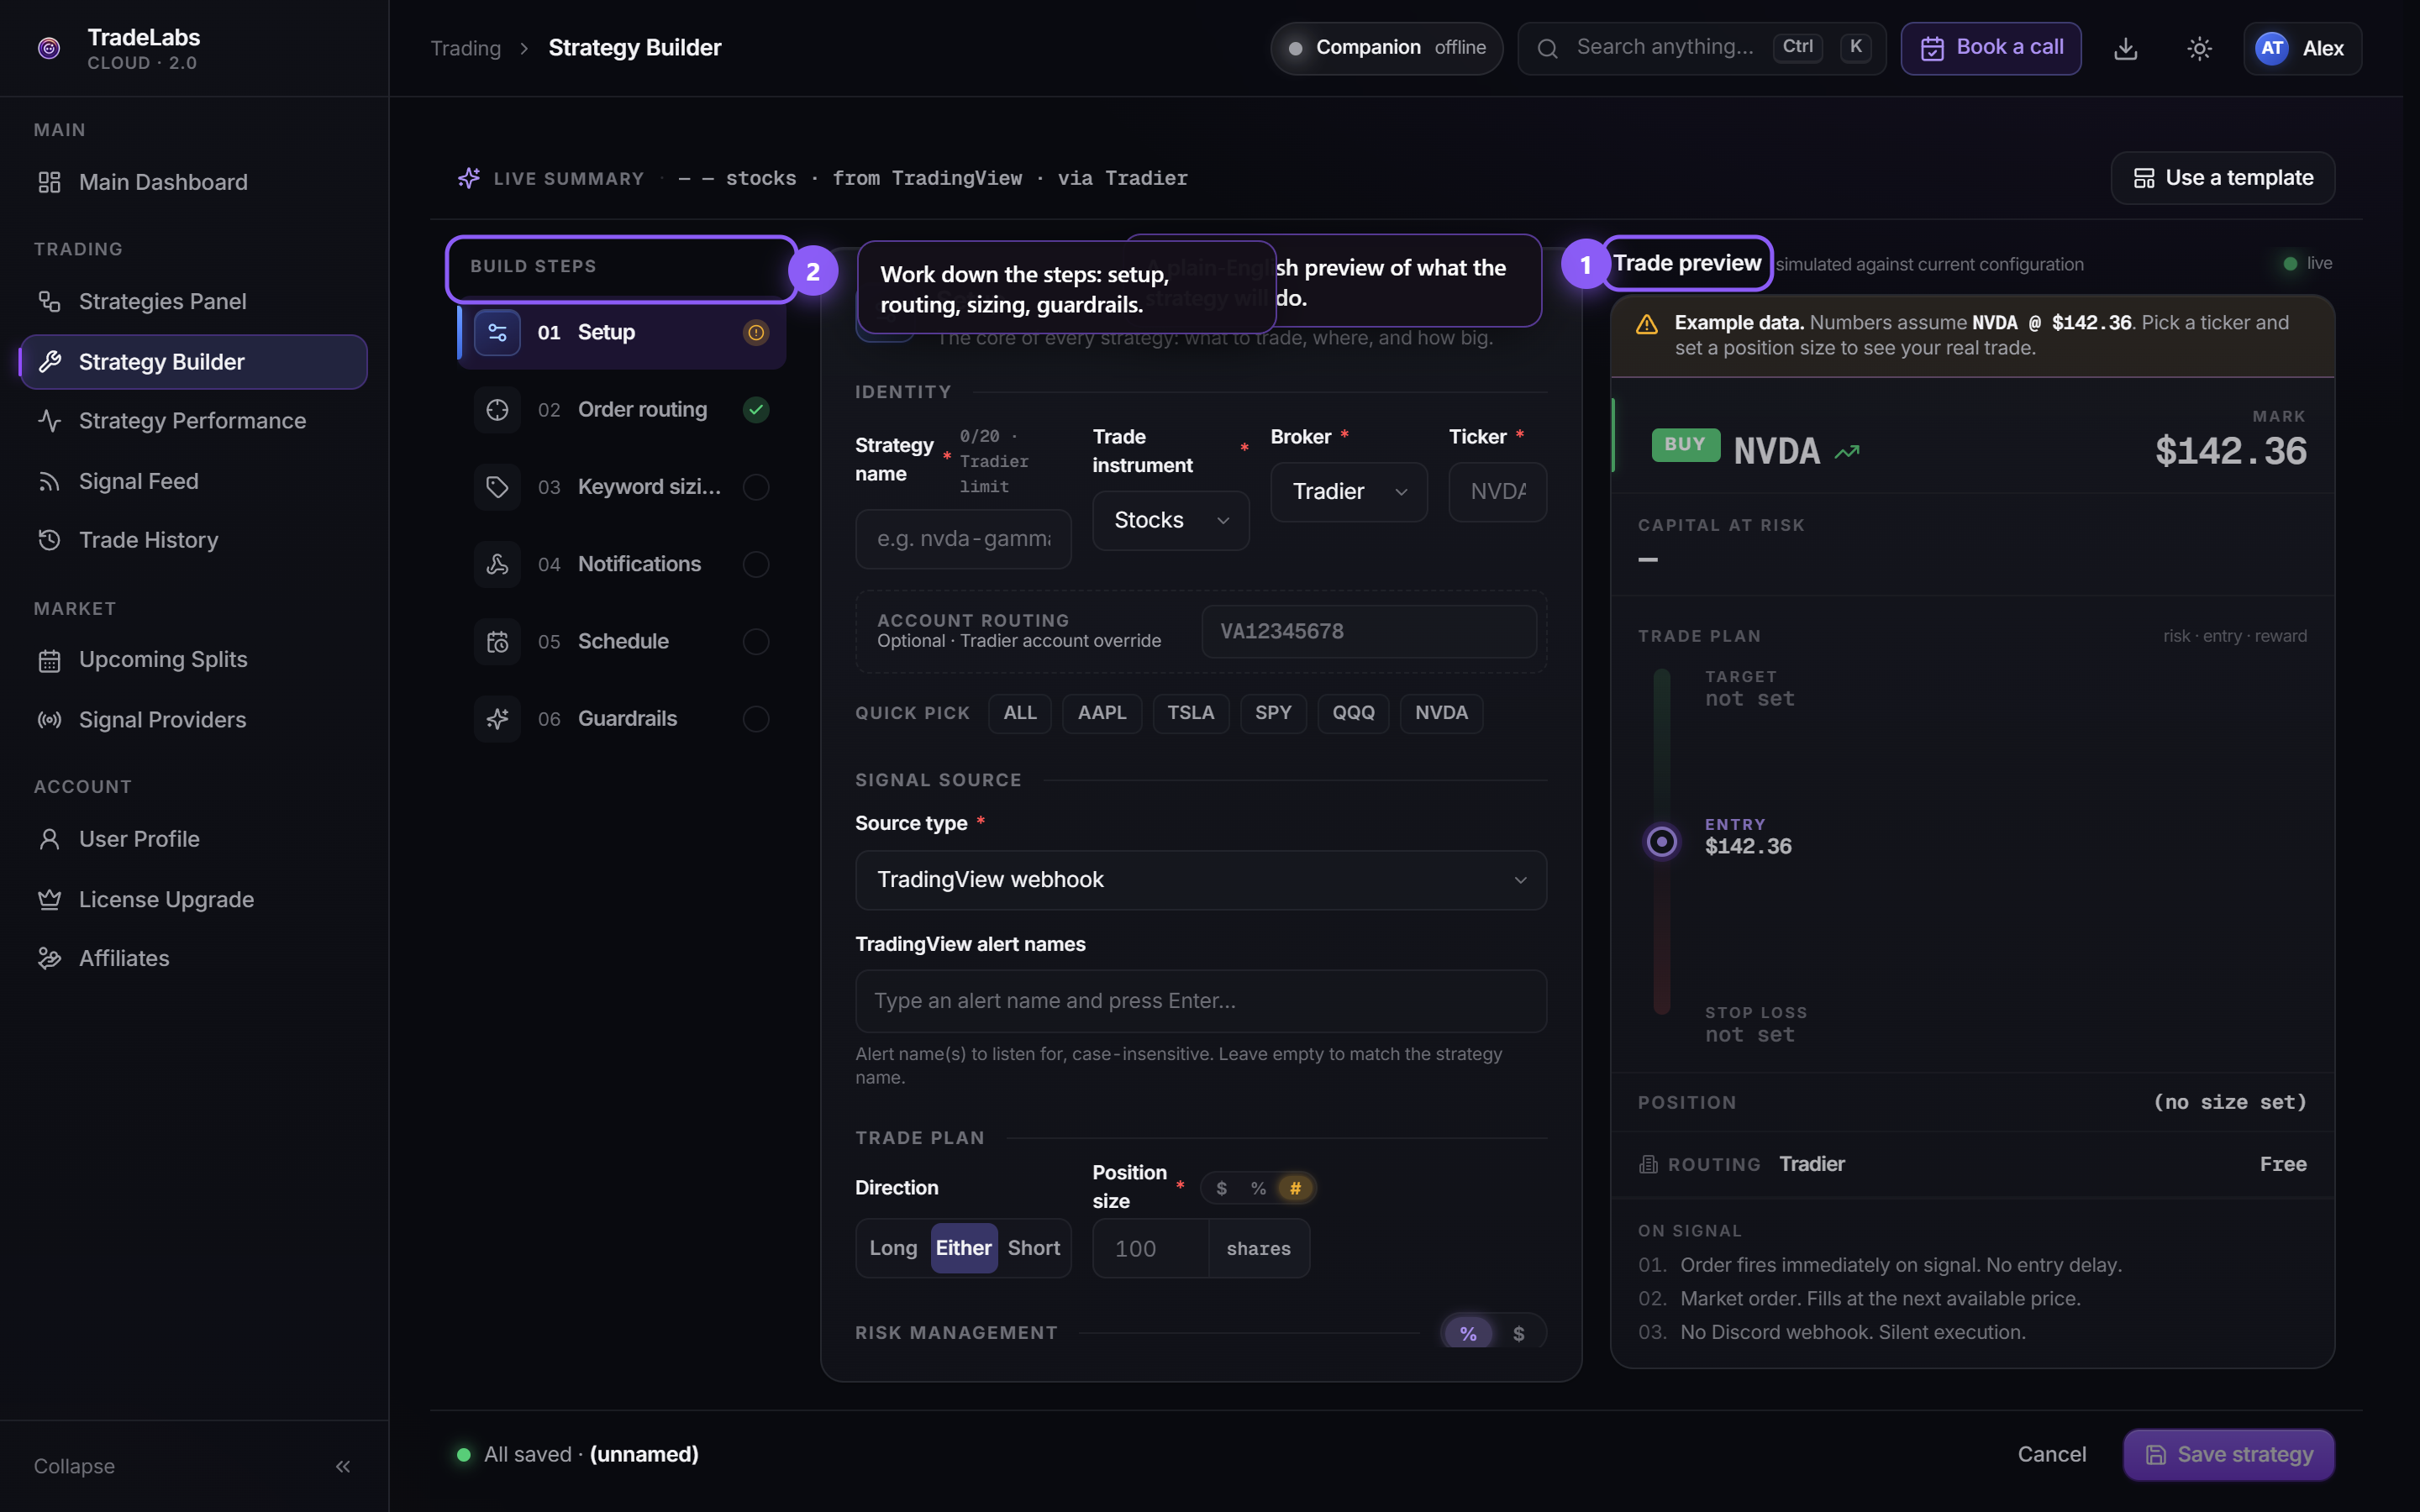
Task: Click the Schedule calendar-clock icon
Action: tap(497, 641)
